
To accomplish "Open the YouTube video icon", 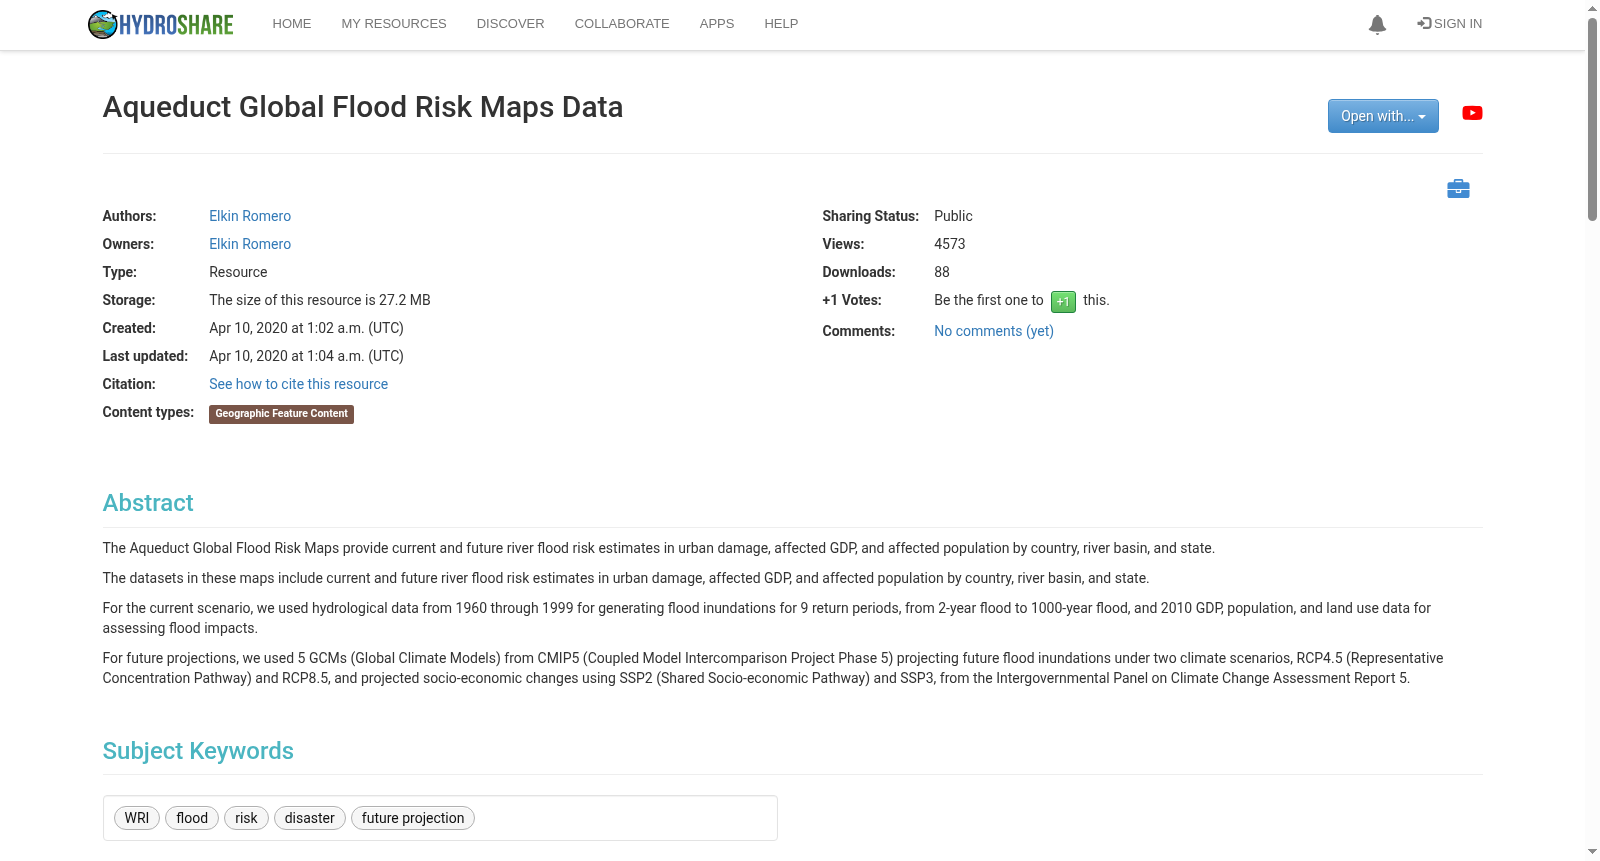I will (1472, 113).
